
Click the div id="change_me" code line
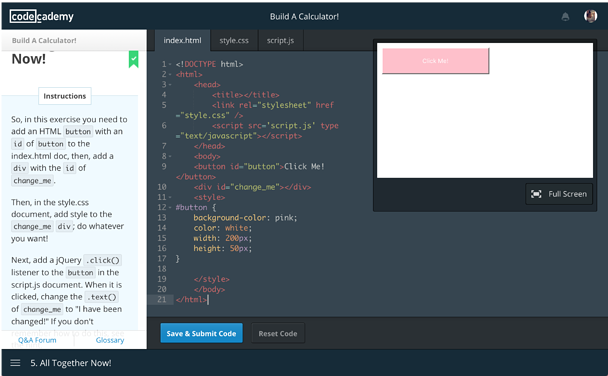pyautogui.click(x=252, y=187)
